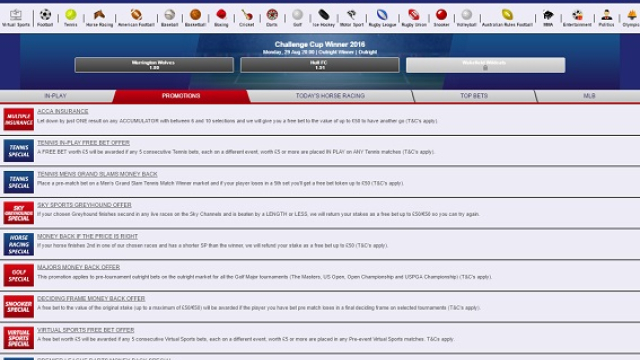
Task: Switch to the Top Bets tab
Action: click(x=474, y=96)
